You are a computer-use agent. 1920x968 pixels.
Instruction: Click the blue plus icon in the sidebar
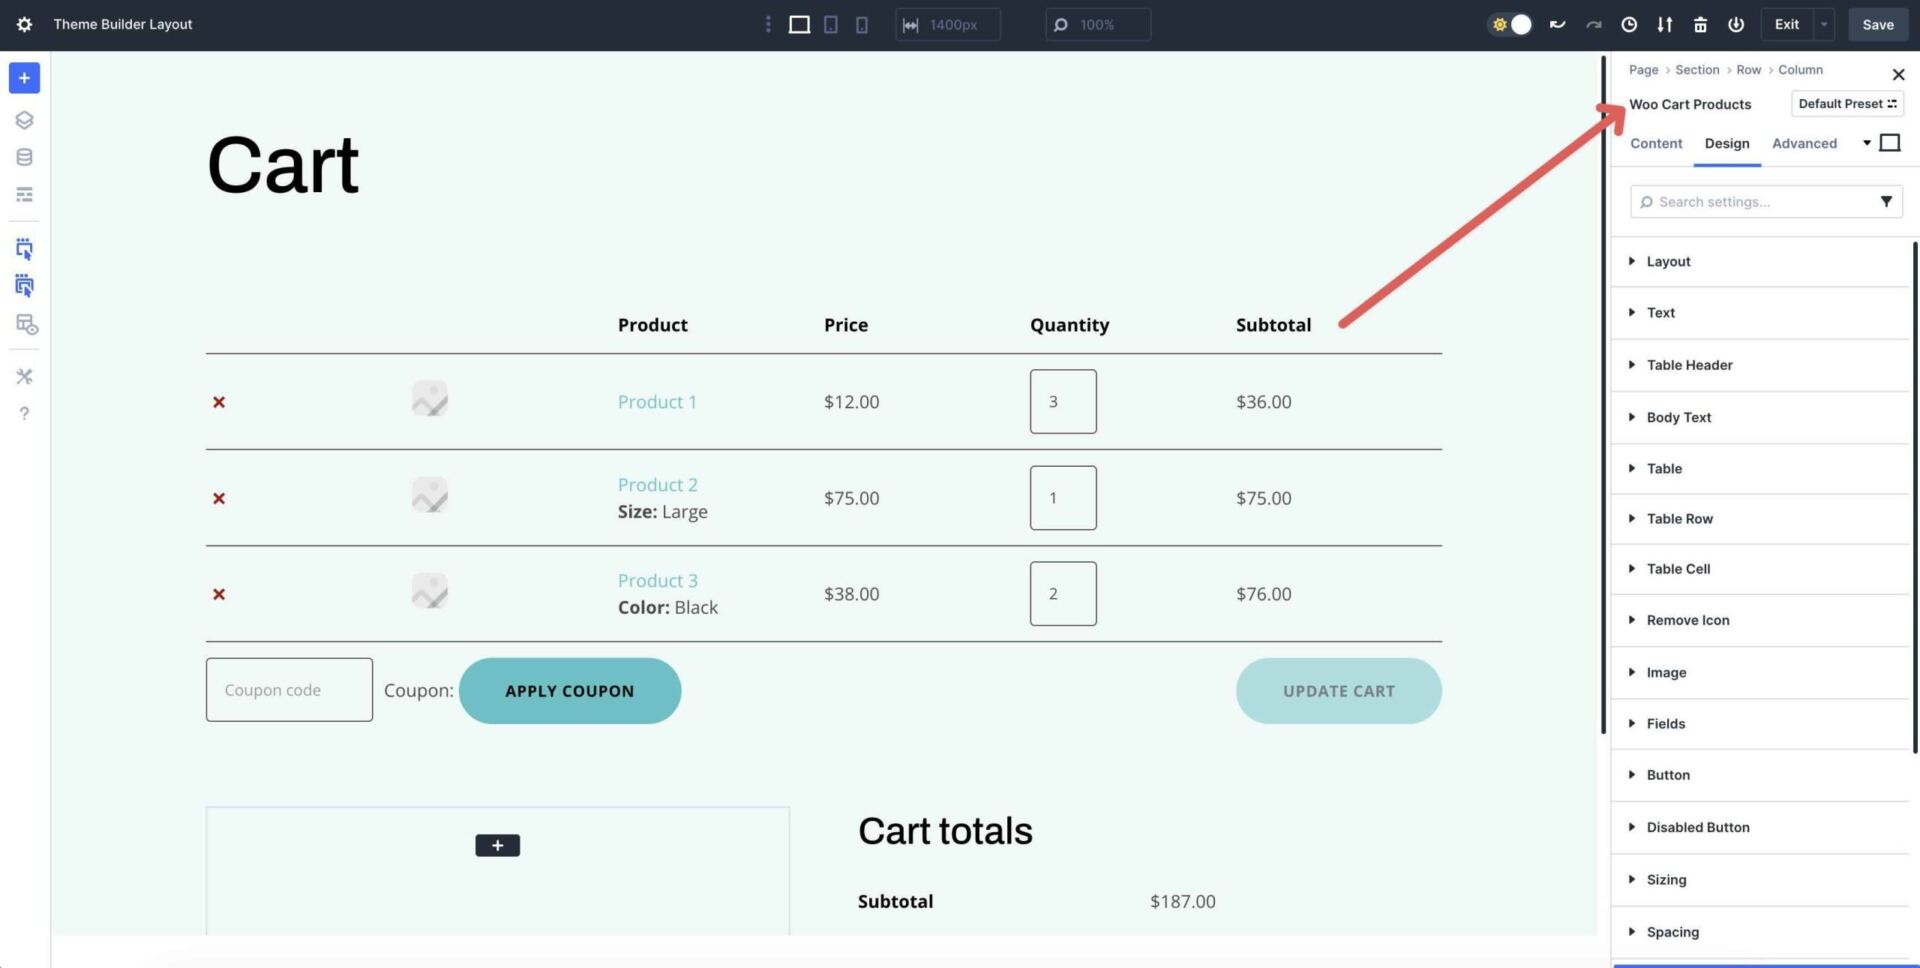[x=24, y=78]
